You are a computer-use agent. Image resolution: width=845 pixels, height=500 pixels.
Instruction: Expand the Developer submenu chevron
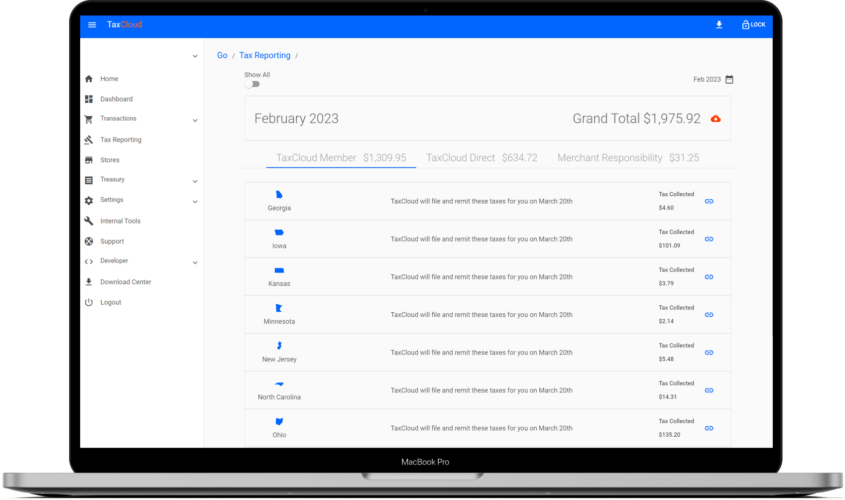click(195, 262)
